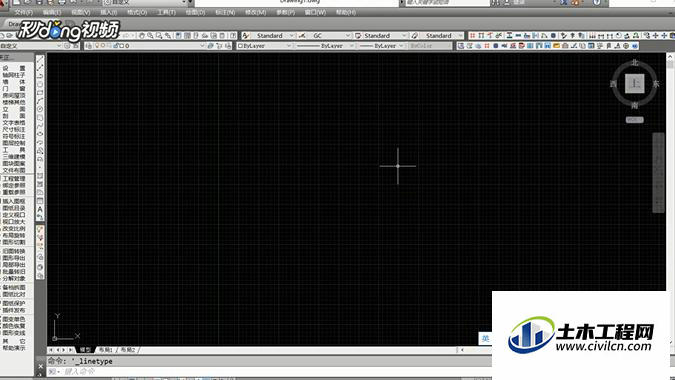Click 旧图转换 in the left panel
Viewport: 675px width, 380px height.
[x=14, y=251]
